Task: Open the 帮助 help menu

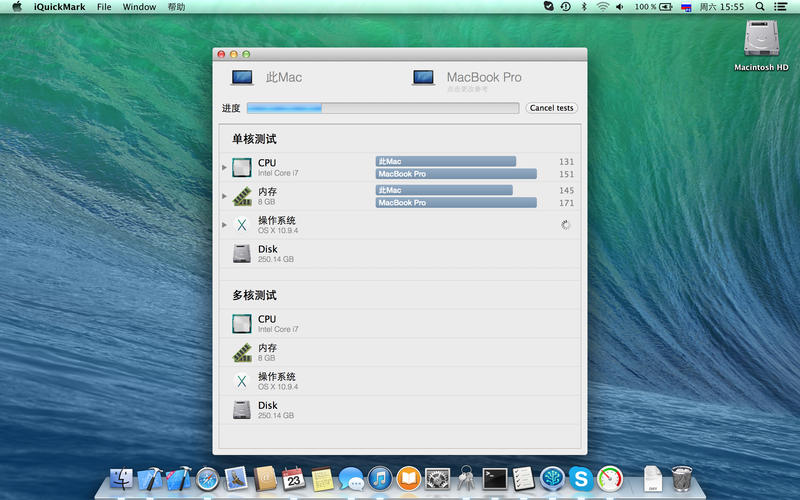Action: click(176, 7)
